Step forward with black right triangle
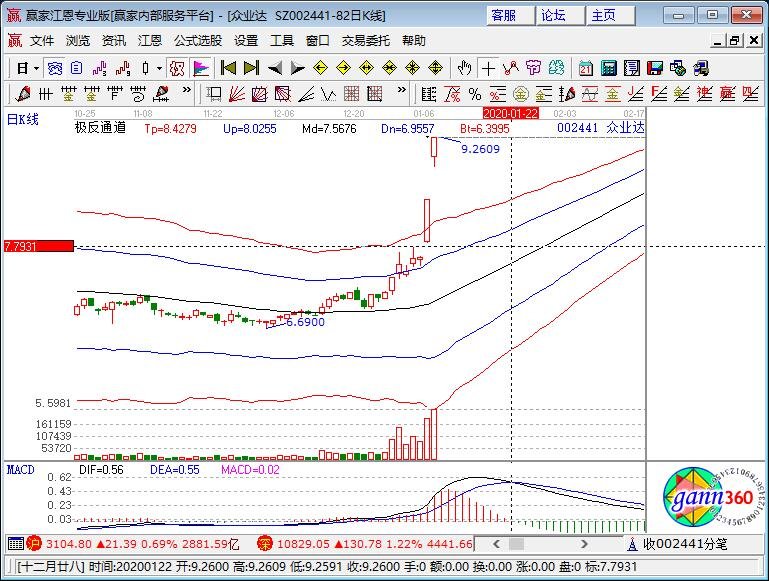This screenshot has height=581, width=769. 297,68
